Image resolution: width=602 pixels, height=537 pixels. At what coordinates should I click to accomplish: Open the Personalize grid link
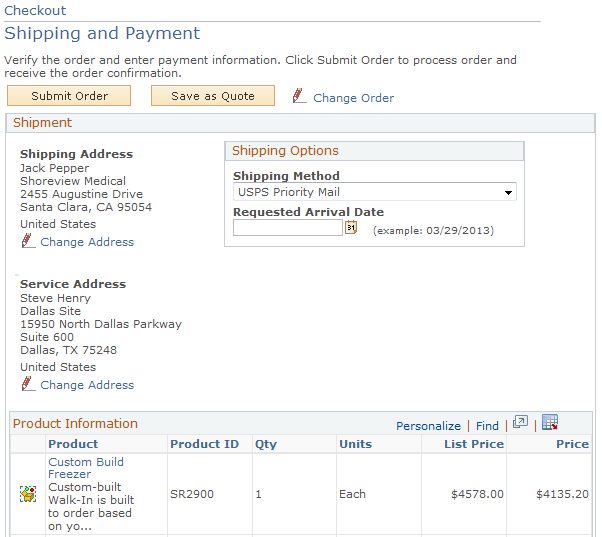coord(428,426)
